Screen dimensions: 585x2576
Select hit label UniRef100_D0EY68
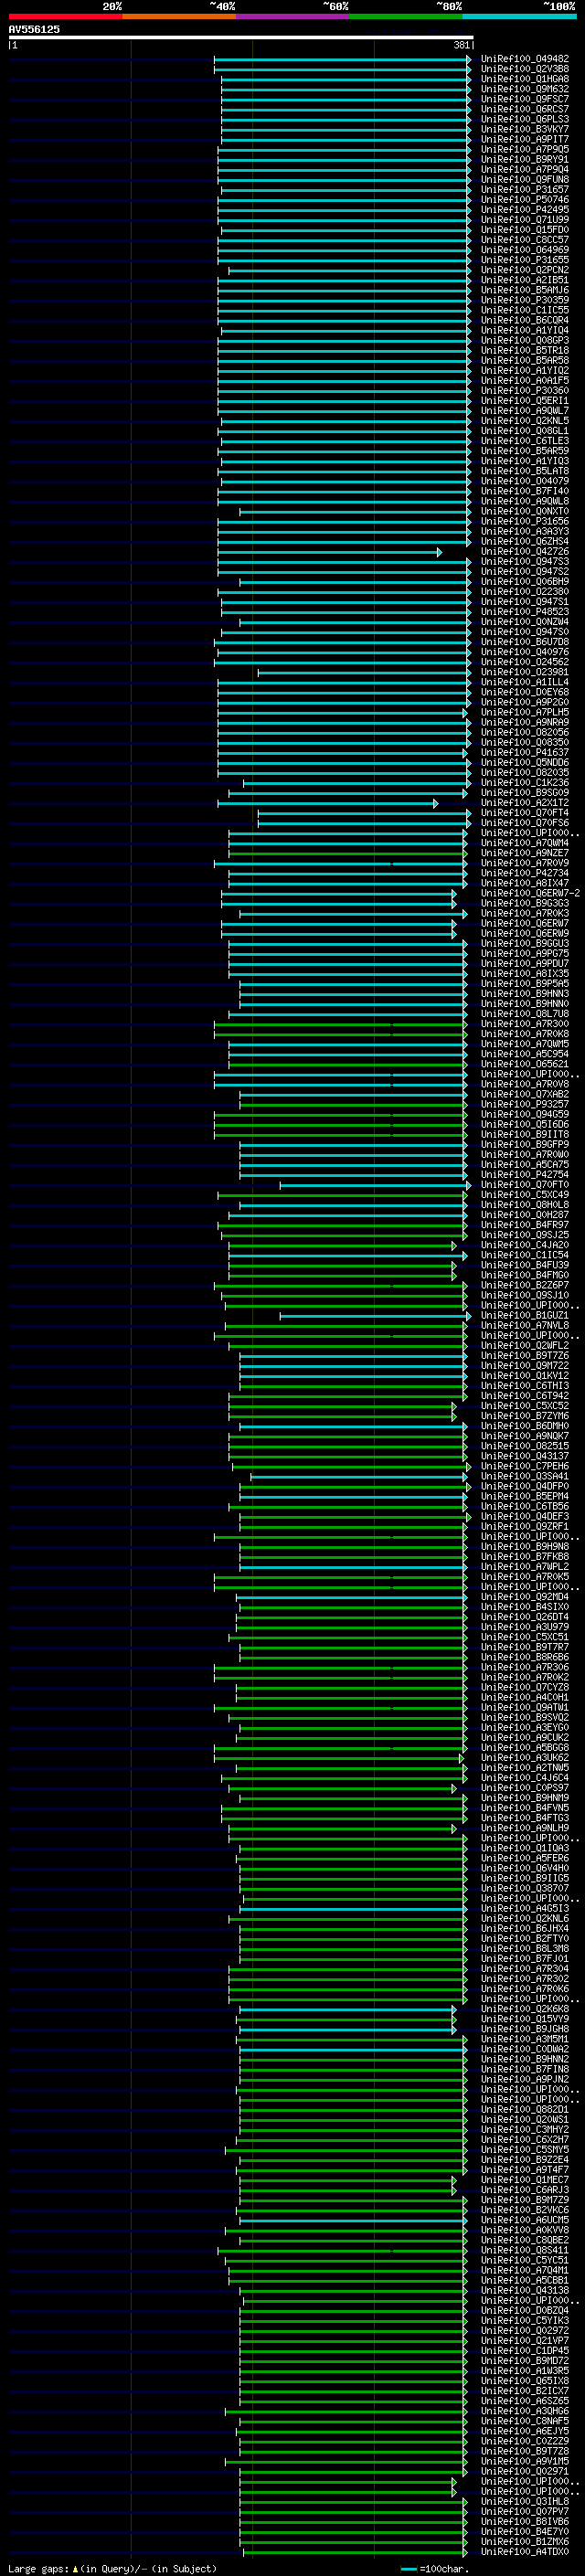[525, 692]
